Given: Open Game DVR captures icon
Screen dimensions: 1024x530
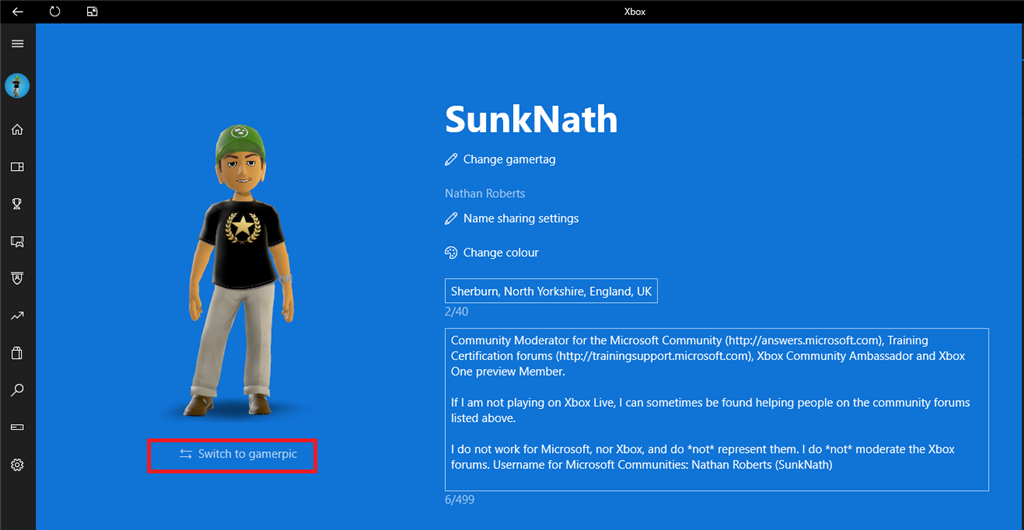Looking at the screenshot, I should pos(18,242).
